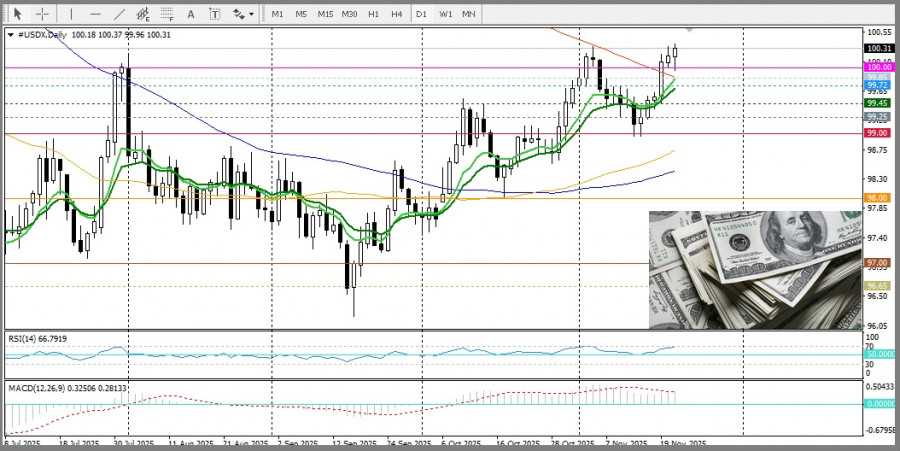Screen dimensions: 900x451
Task: Enable the H4 timeframe
Action: [x=397, y=14]
